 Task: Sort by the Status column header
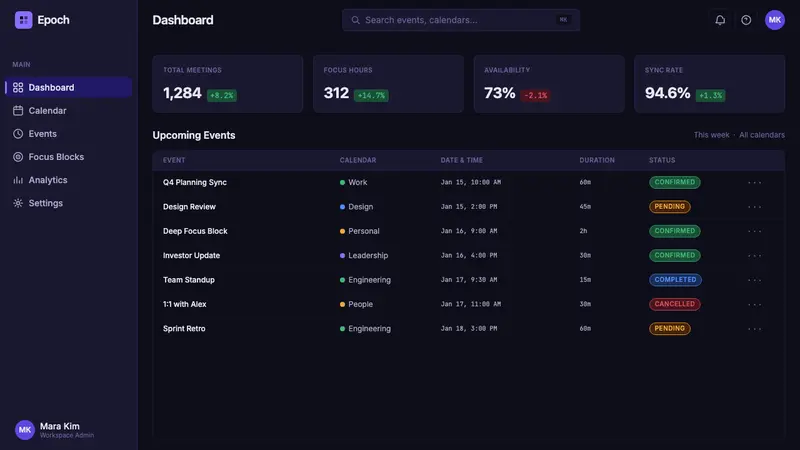662,160
